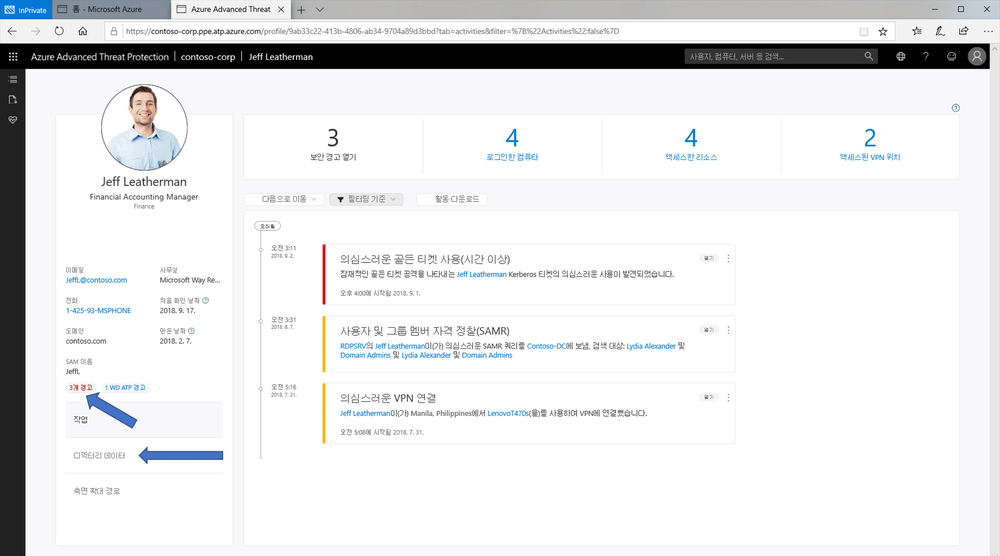Open the user account avatar icon
This screenshot has height=556, width=1000.
(x=978, y=57)
